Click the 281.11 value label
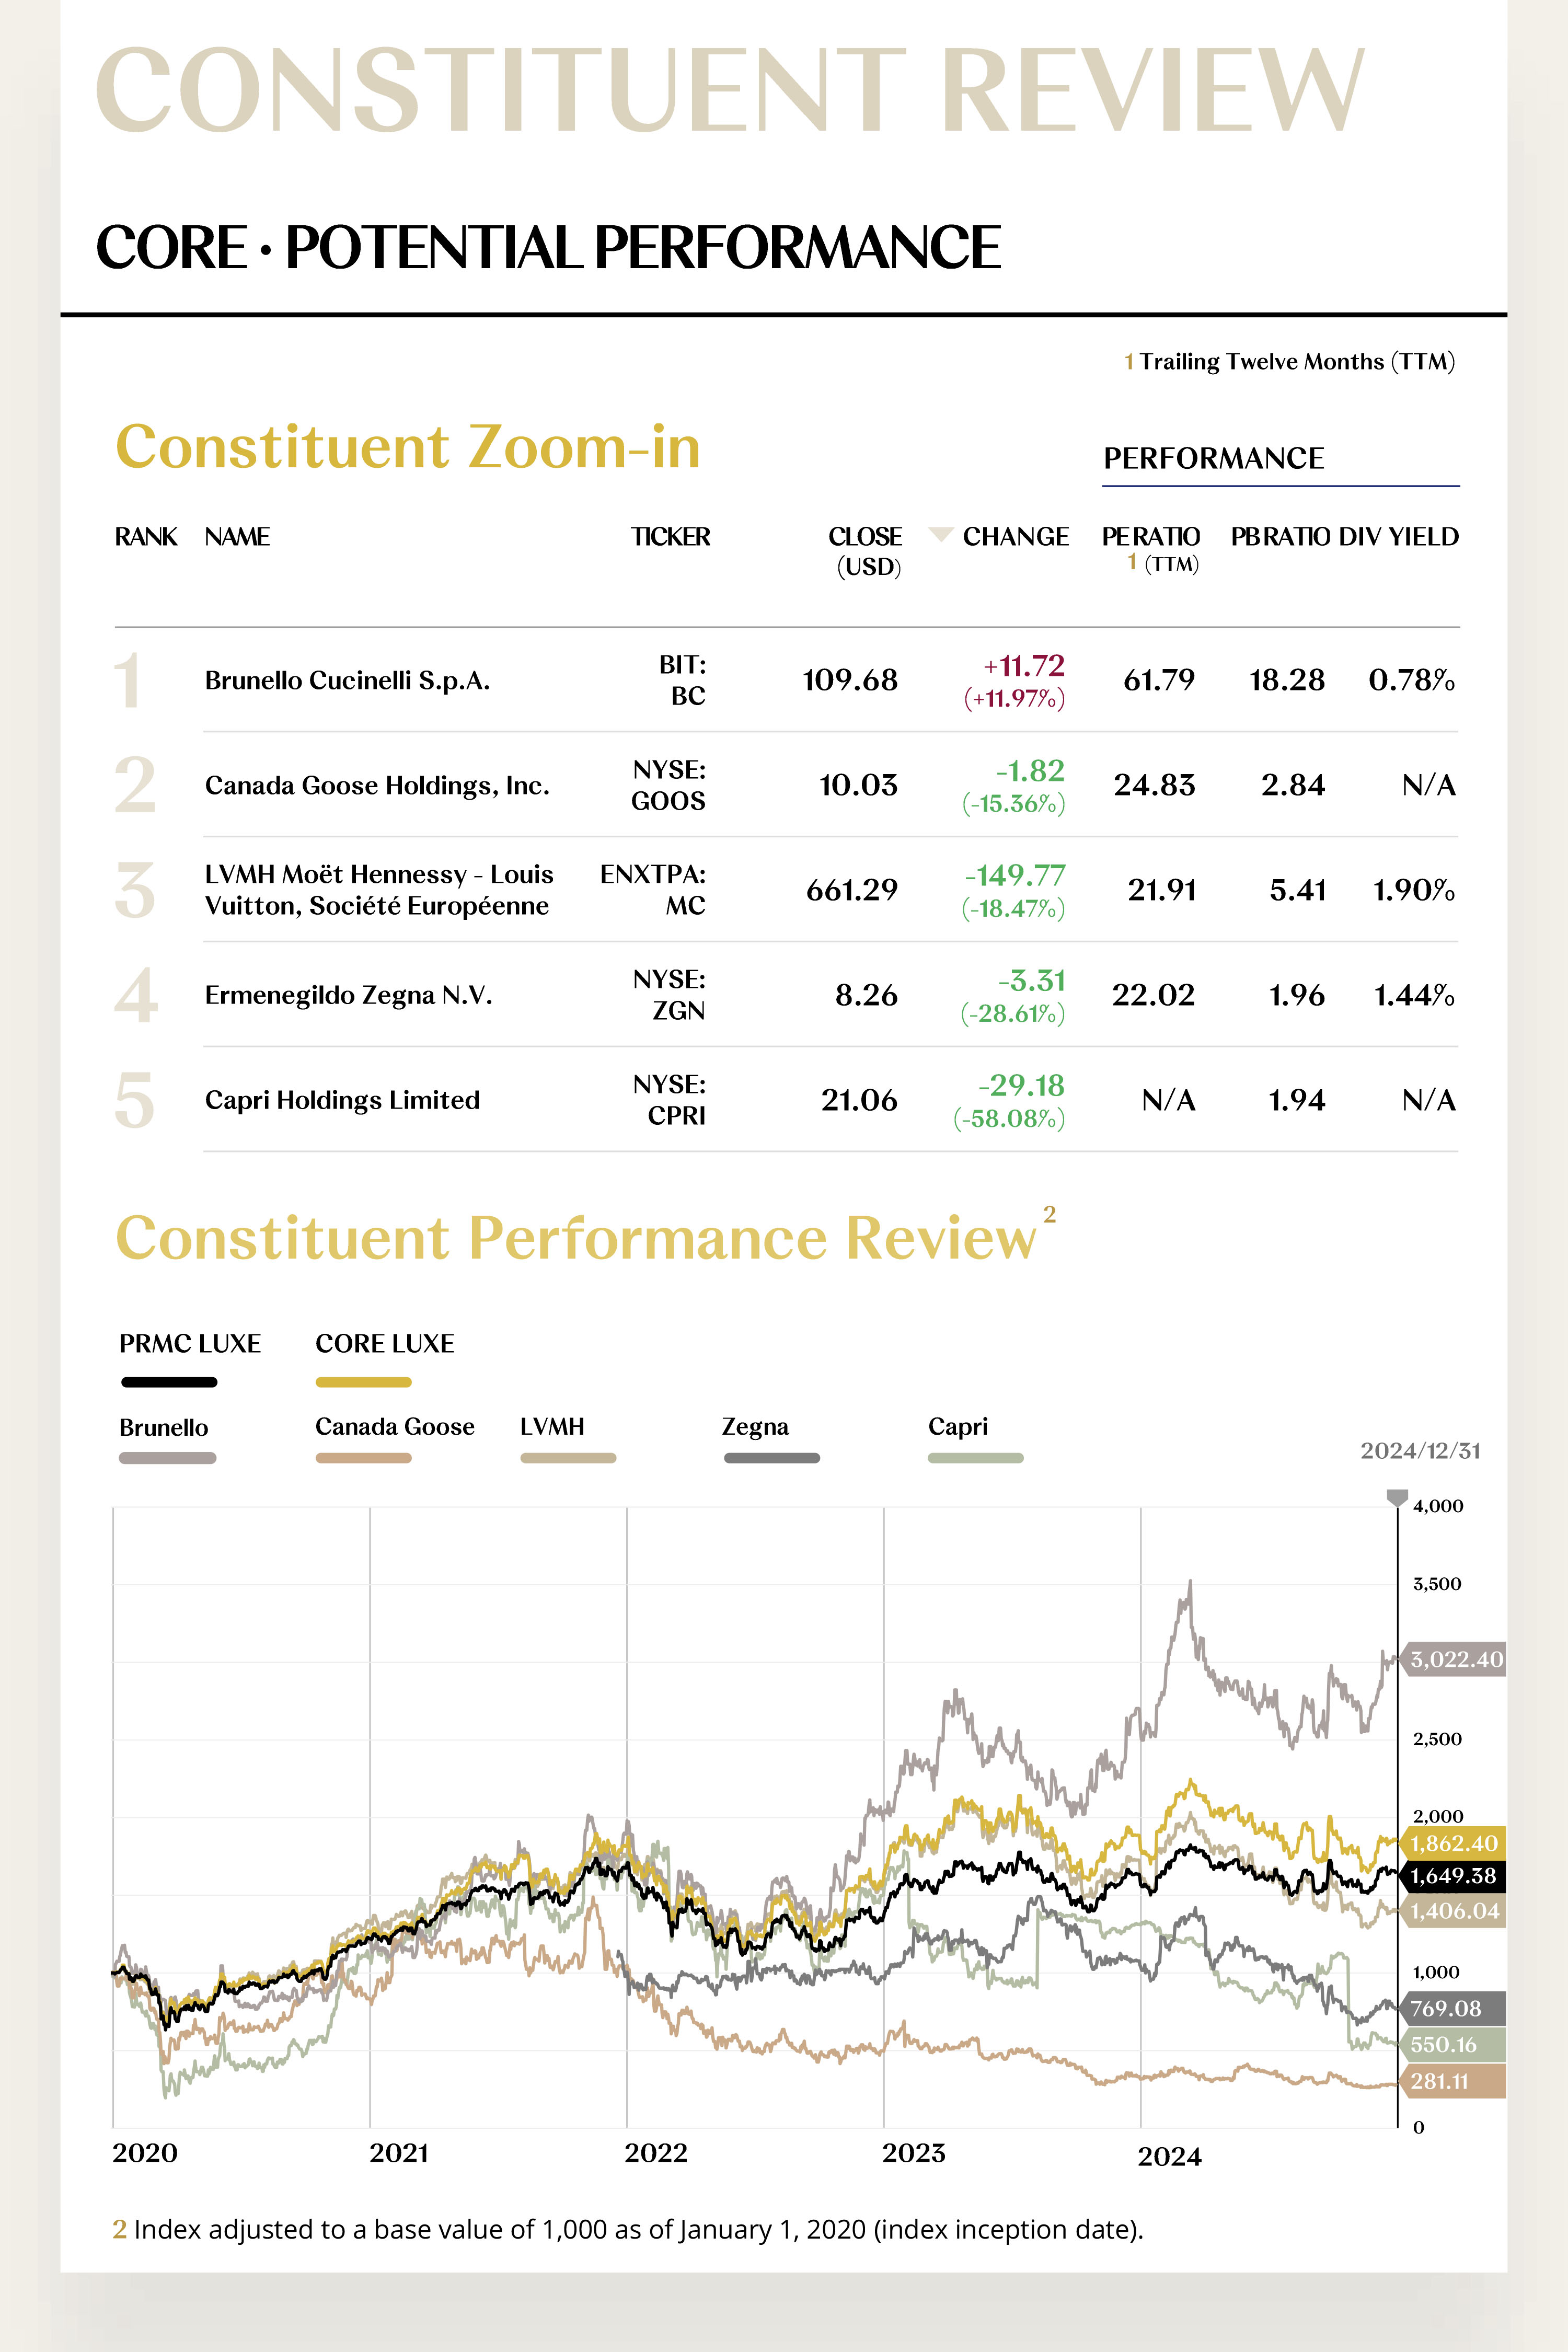This screenshot has height=2352, width=1568. click(x=1440, y=2081)
